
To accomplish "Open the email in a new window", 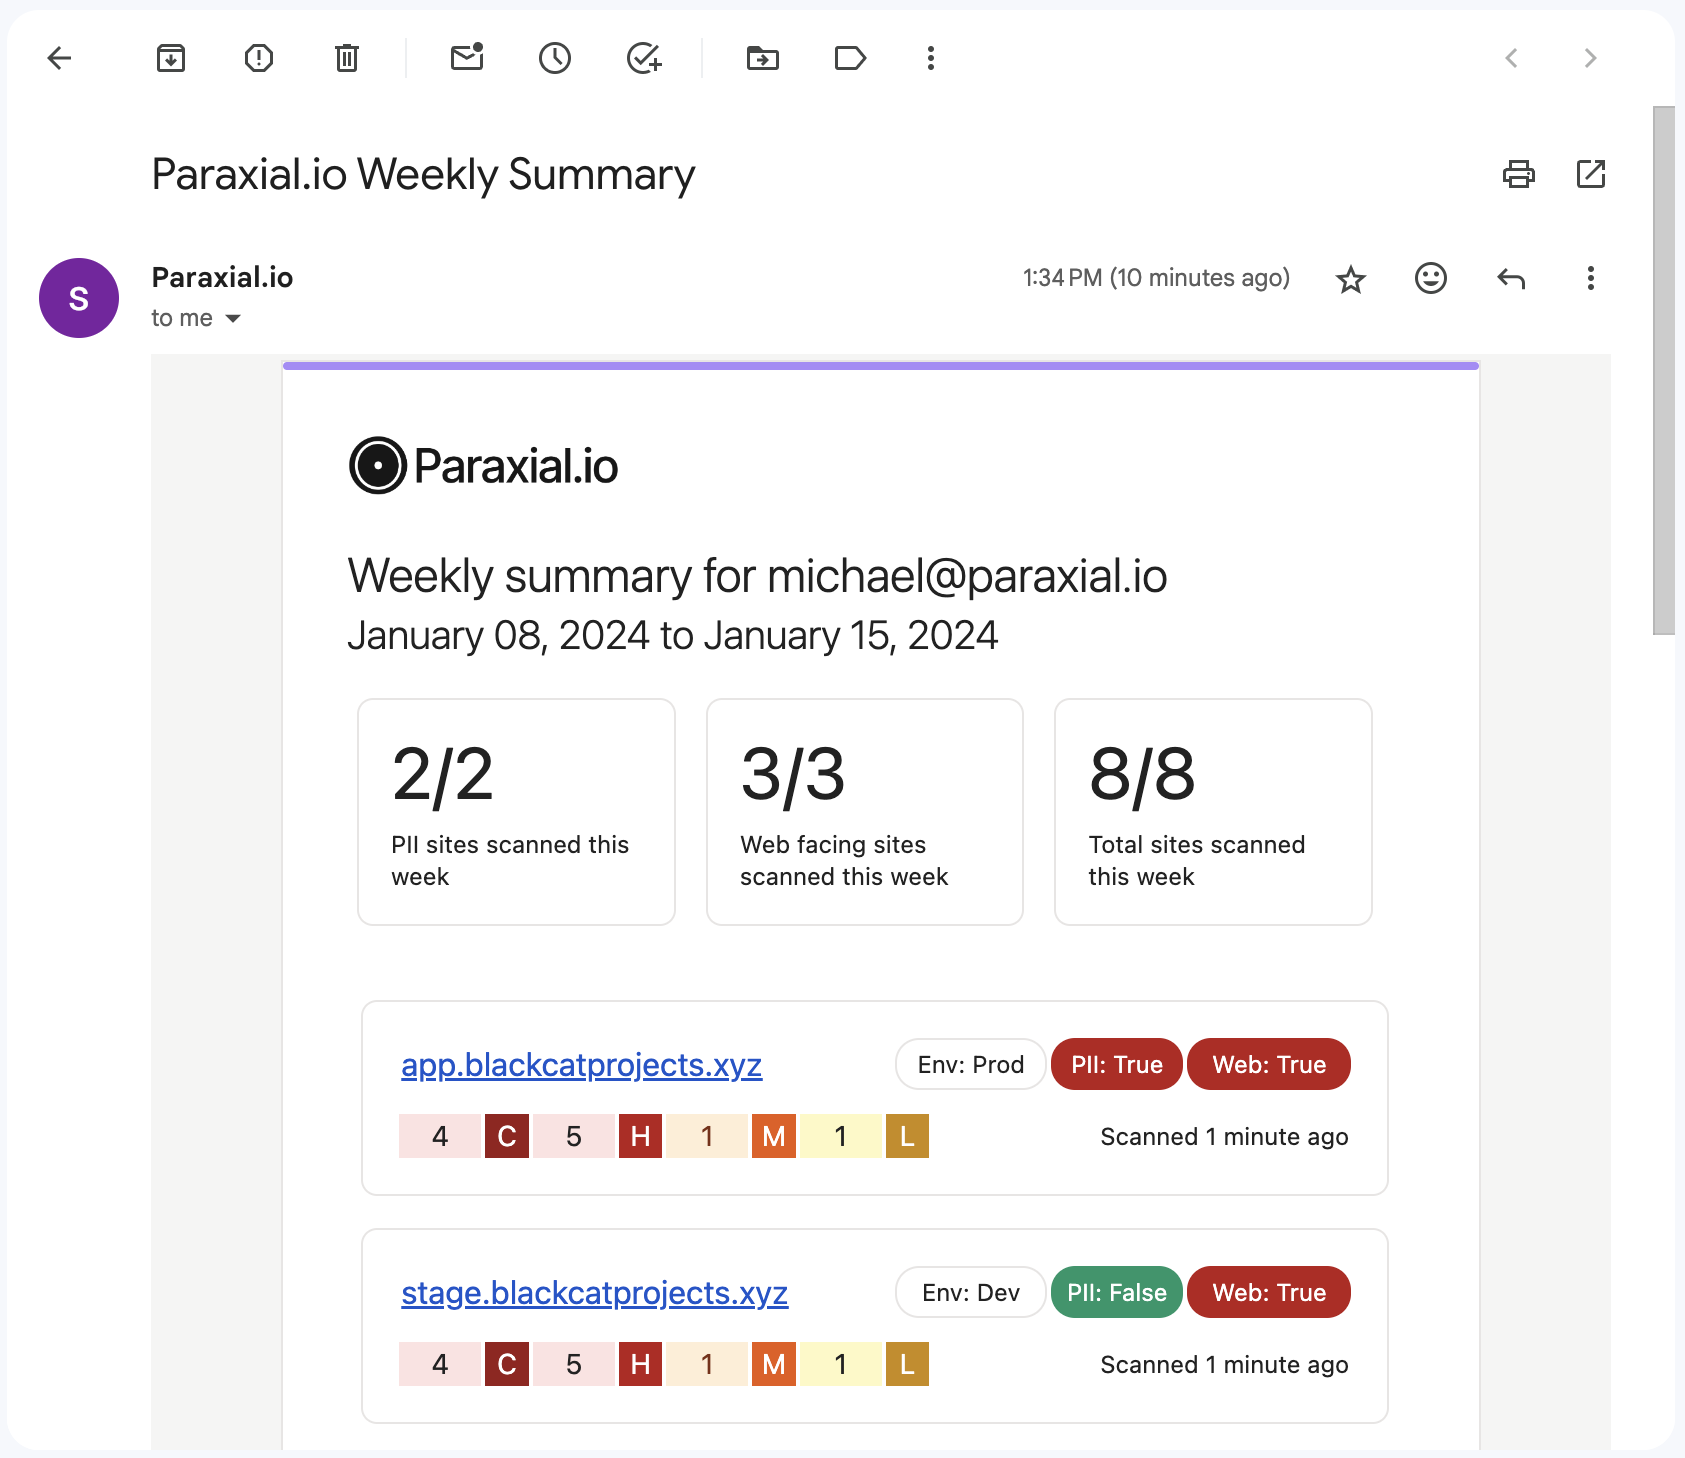I will 1591,174.
